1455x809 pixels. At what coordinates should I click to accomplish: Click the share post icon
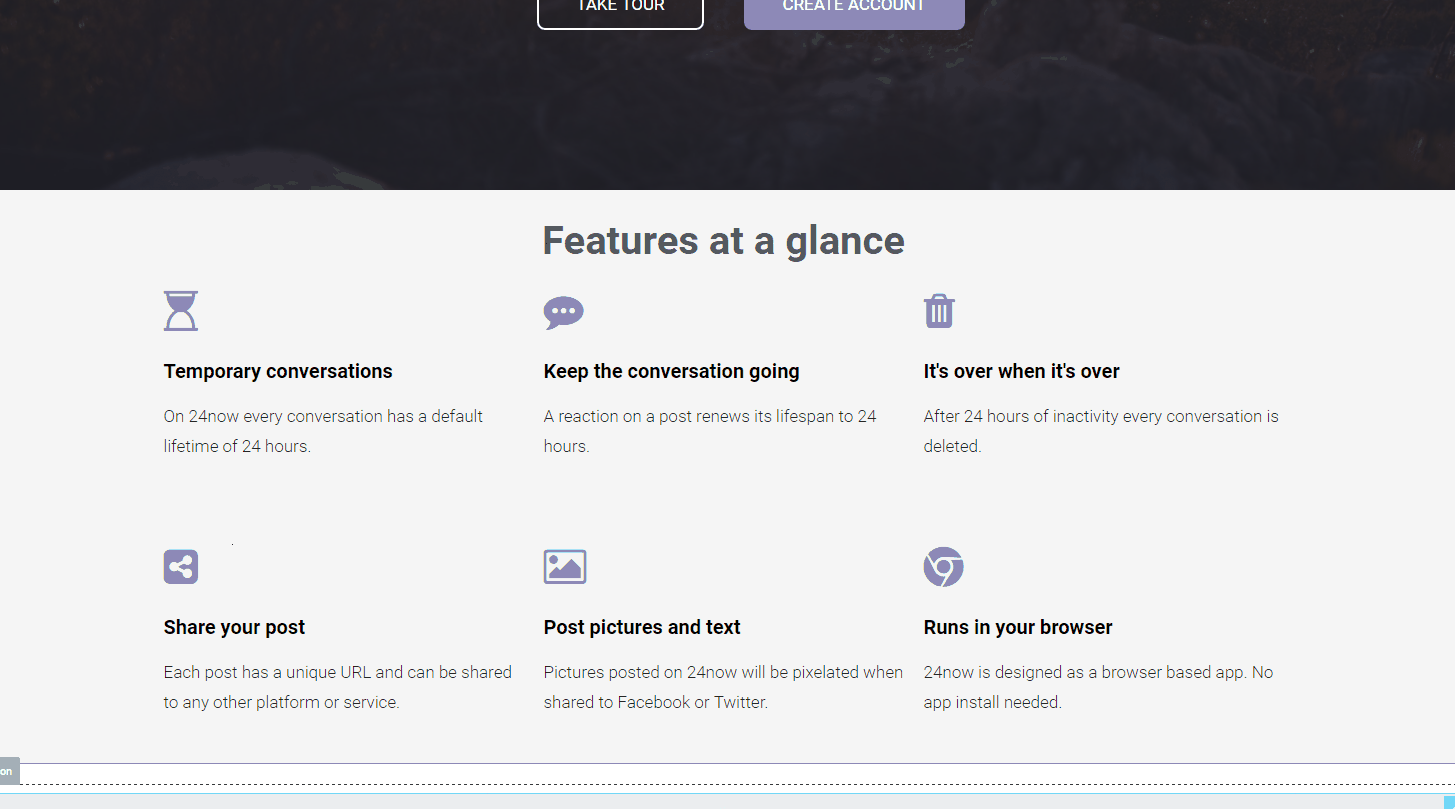tap(181, 567)
